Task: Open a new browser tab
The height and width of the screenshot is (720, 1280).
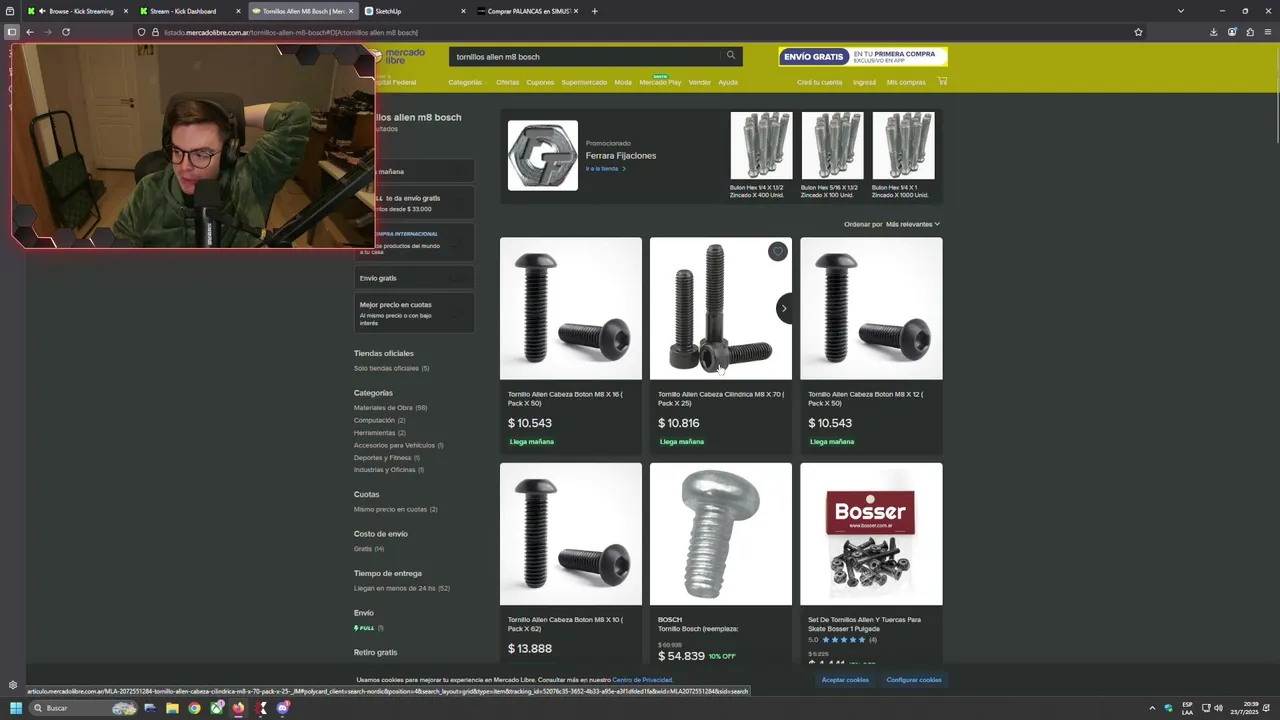Action: click(x=594, y=11)
